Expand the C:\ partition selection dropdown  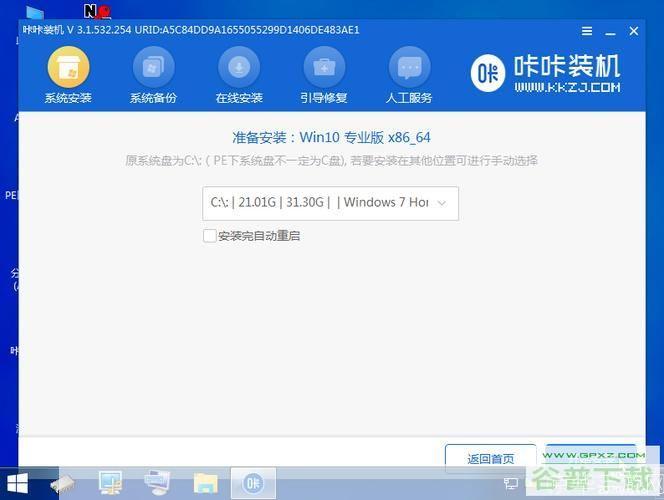[x=330, y=203]
